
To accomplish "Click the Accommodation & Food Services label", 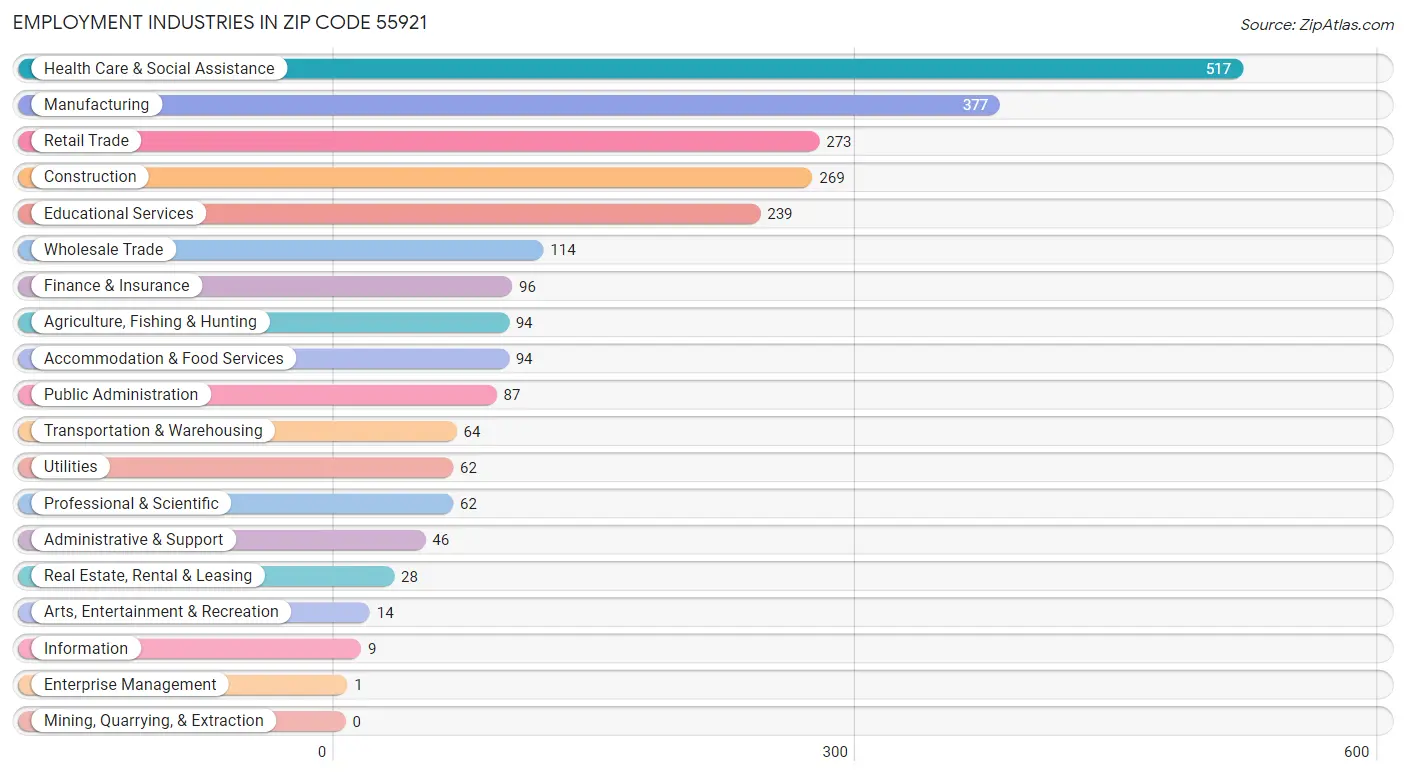I will (x=164, y=358).
